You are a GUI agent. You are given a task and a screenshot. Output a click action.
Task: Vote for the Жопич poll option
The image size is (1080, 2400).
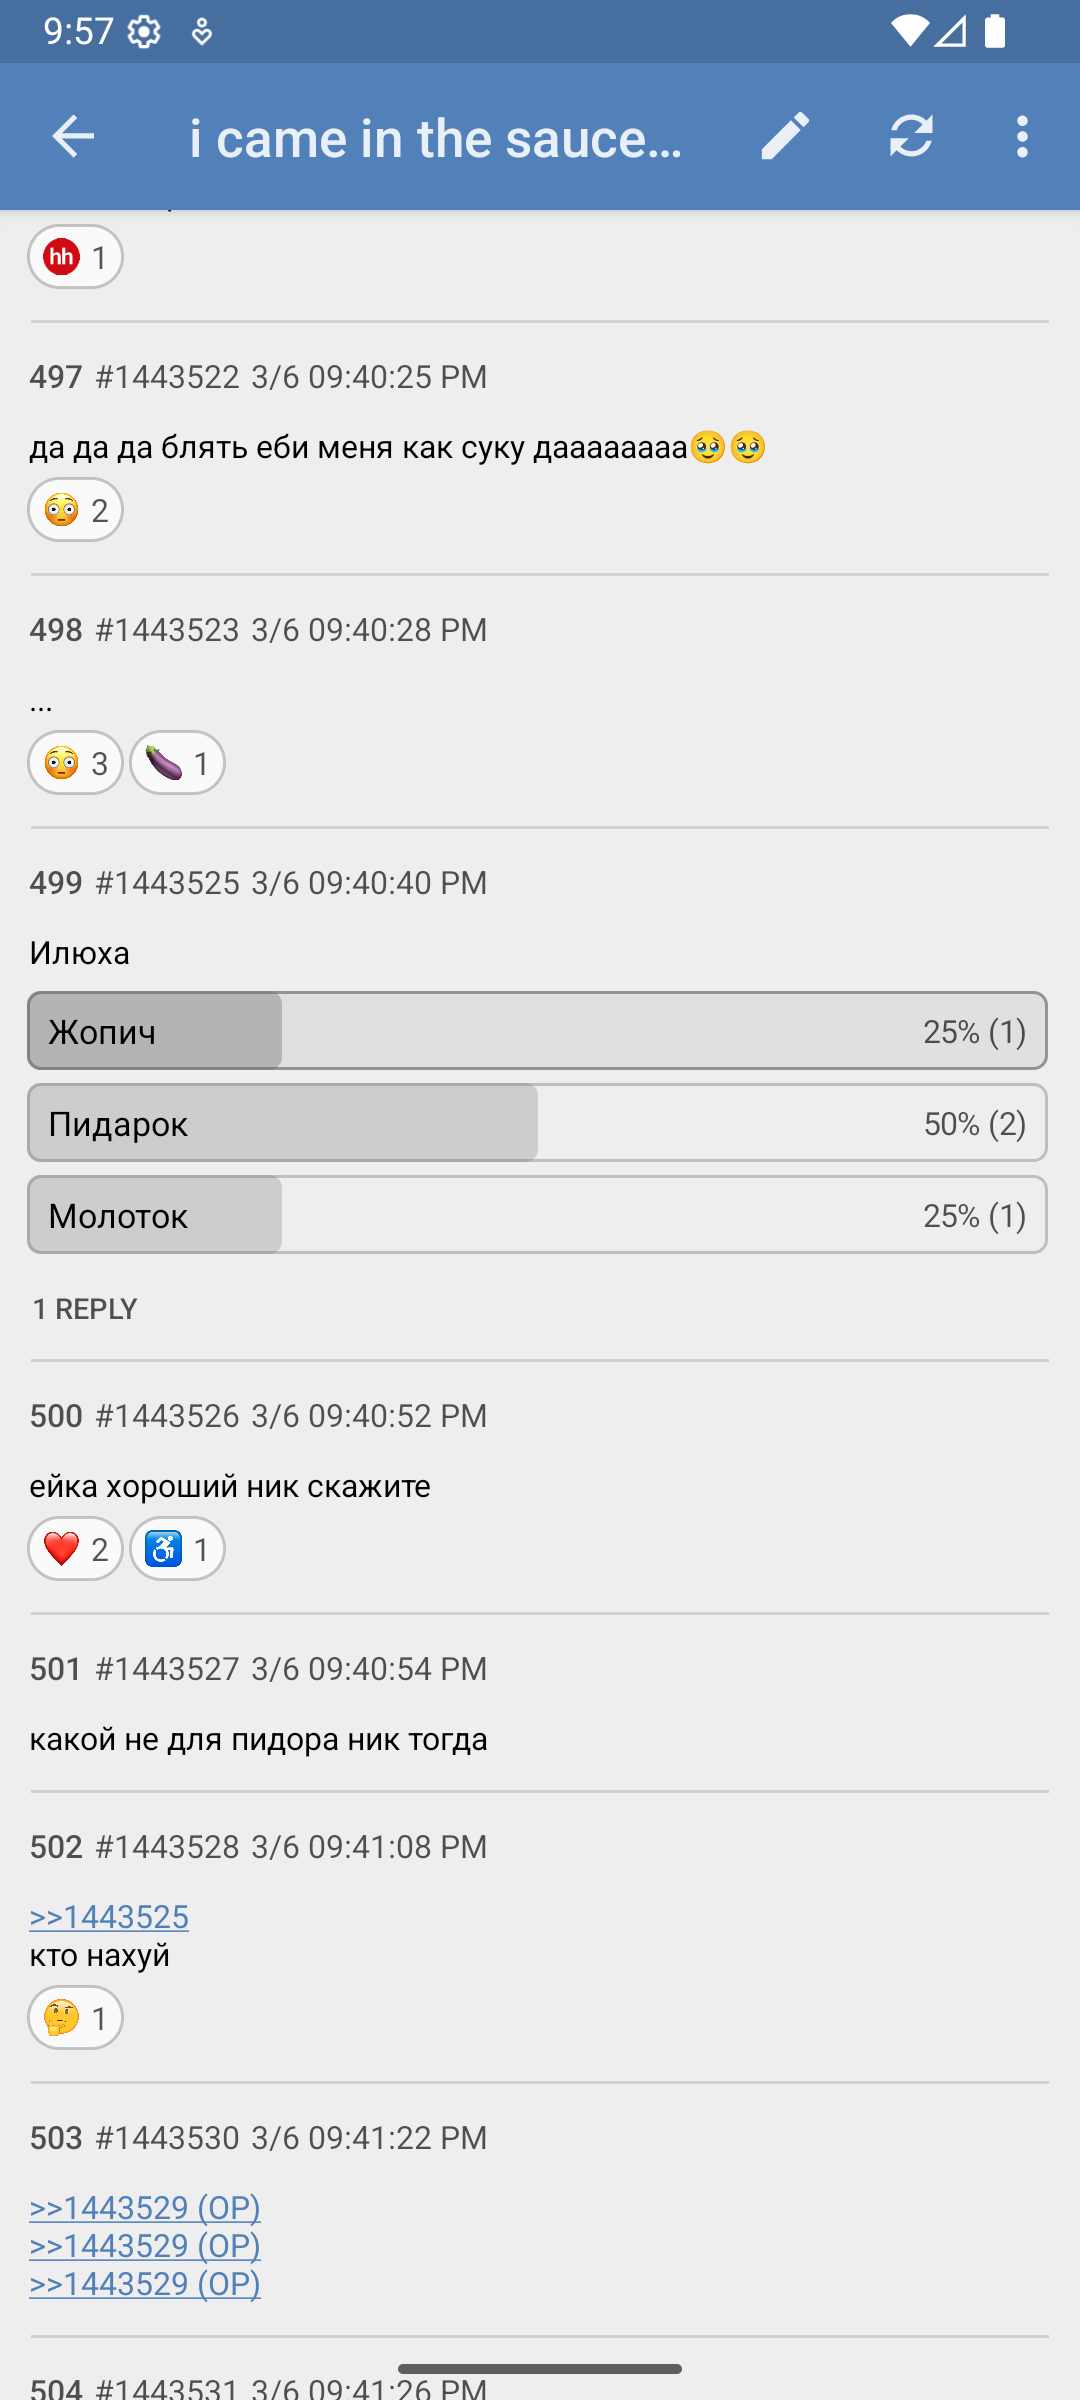click(x=537, y=1031)
